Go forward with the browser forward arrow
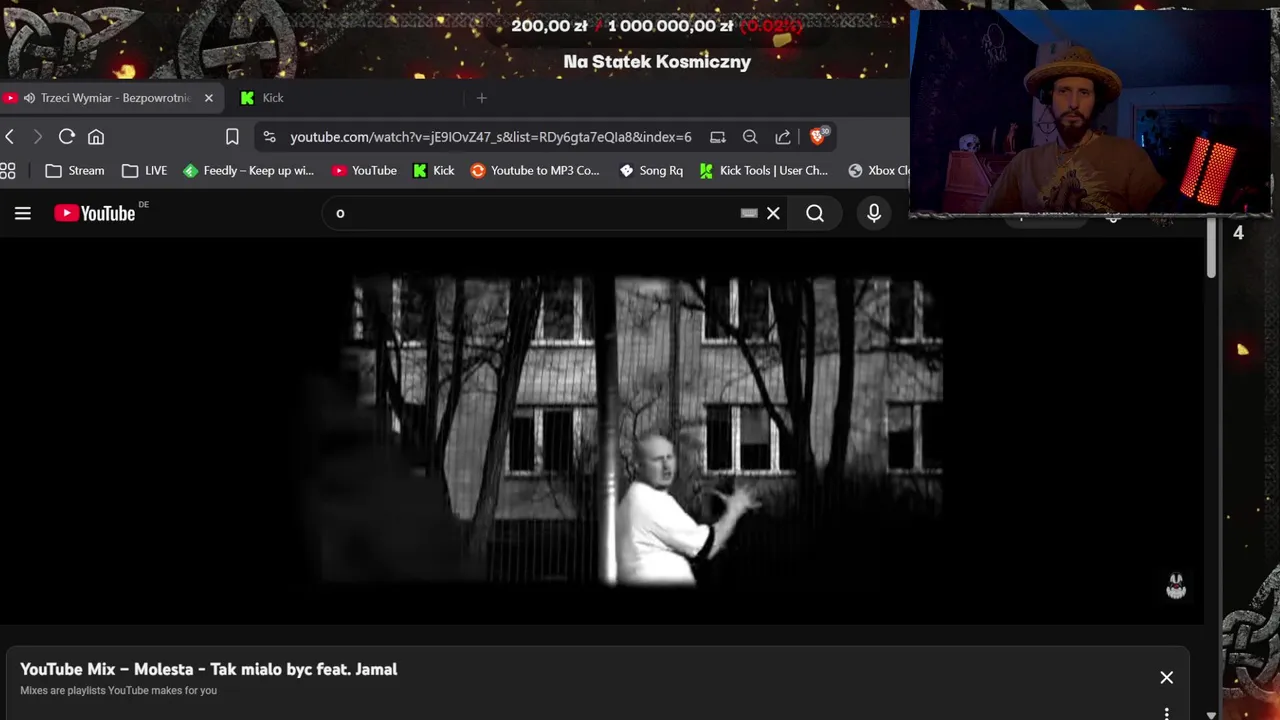This screenshot has height=720, width=1280. tap(38, 137)
